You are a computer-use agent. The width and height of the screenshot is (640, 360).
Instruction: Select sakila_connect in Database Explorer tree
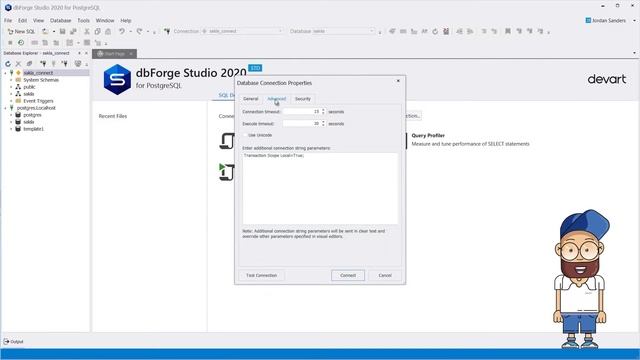38,73
